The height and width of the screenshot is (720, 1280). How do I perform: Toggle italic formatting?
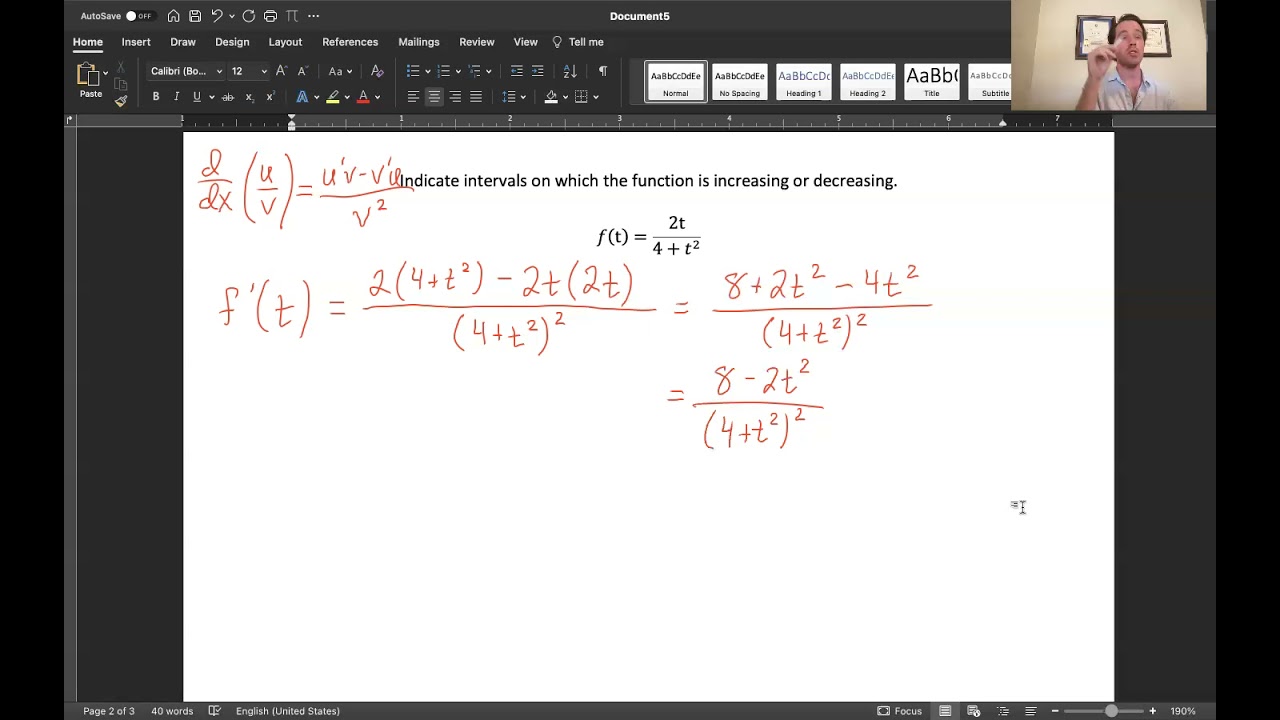pyautogui.click(x=176, y=97)
